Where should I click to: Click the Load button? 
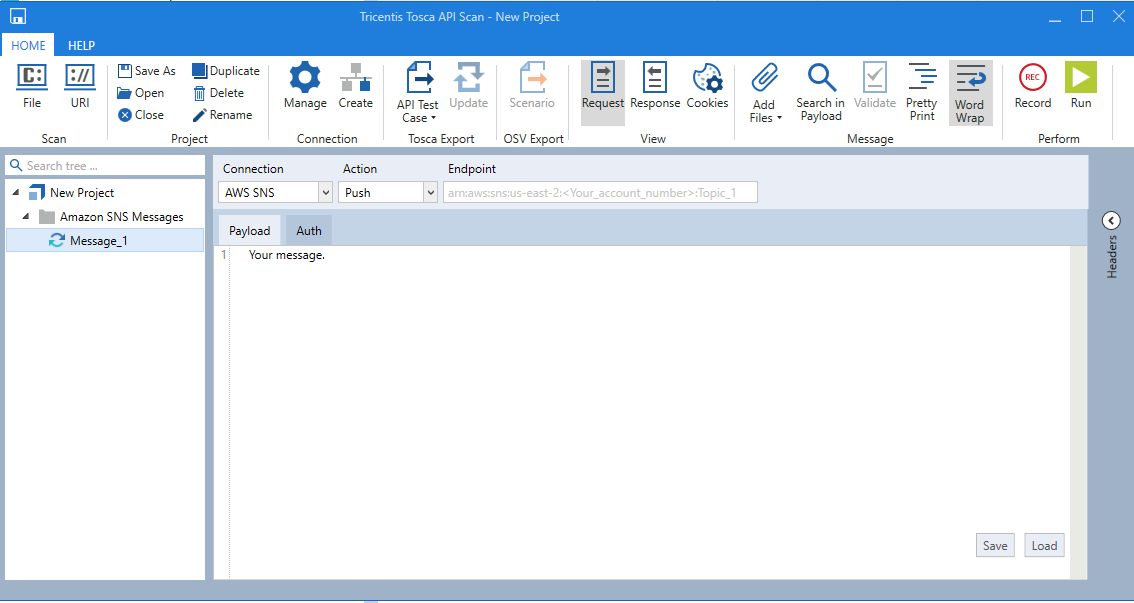(x=1044, y=546)
